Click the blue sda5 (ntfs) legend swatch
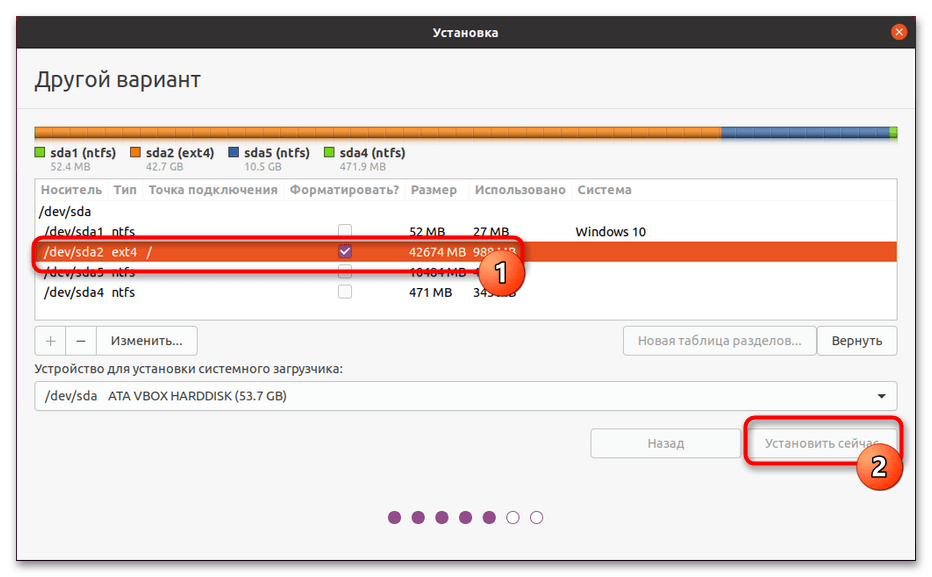The width and height of the screenshot is (932, 577). pyautogui.click(x=233, y=153)
